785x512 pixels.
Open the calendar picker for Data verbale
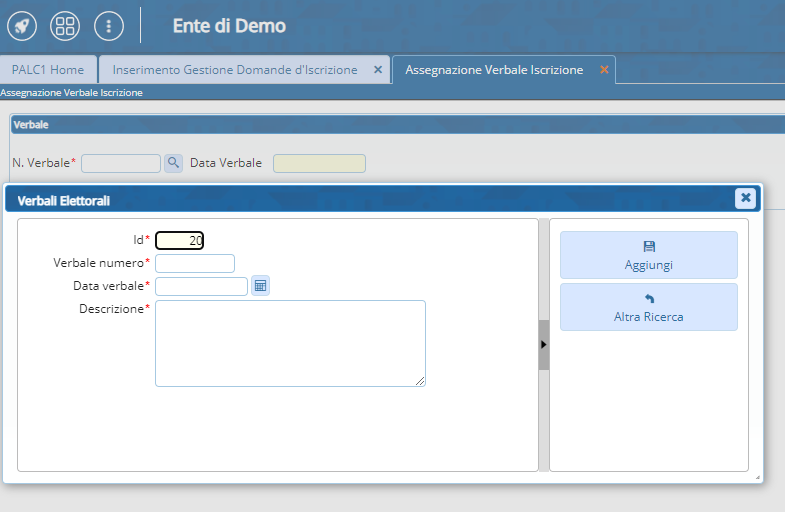click(x=260, y=286)
